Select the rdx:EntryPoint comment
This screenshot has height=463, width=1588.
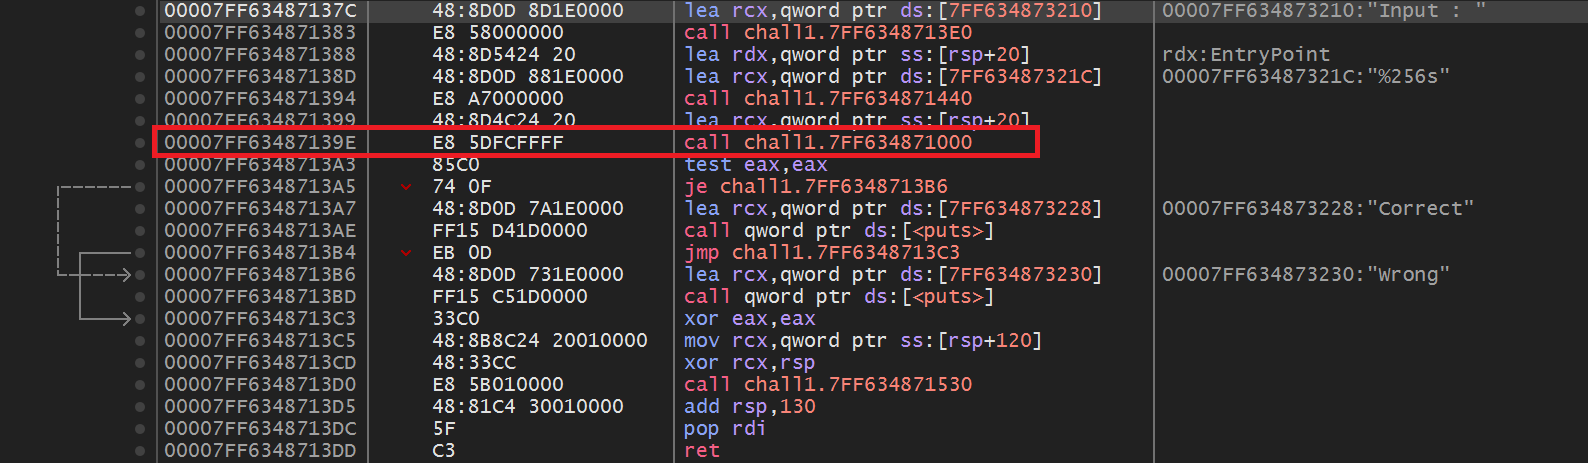1245,54
